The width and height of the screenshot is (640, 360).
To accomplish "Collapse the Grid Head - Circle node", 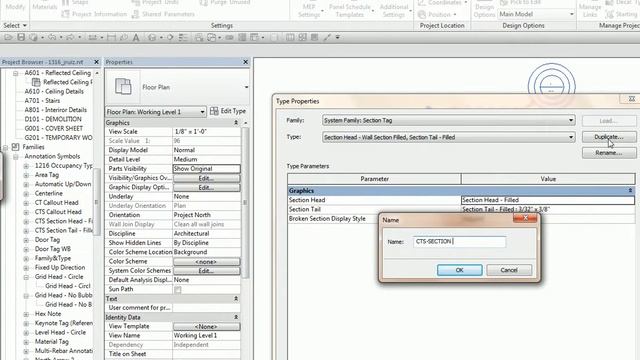I will 26,277.
